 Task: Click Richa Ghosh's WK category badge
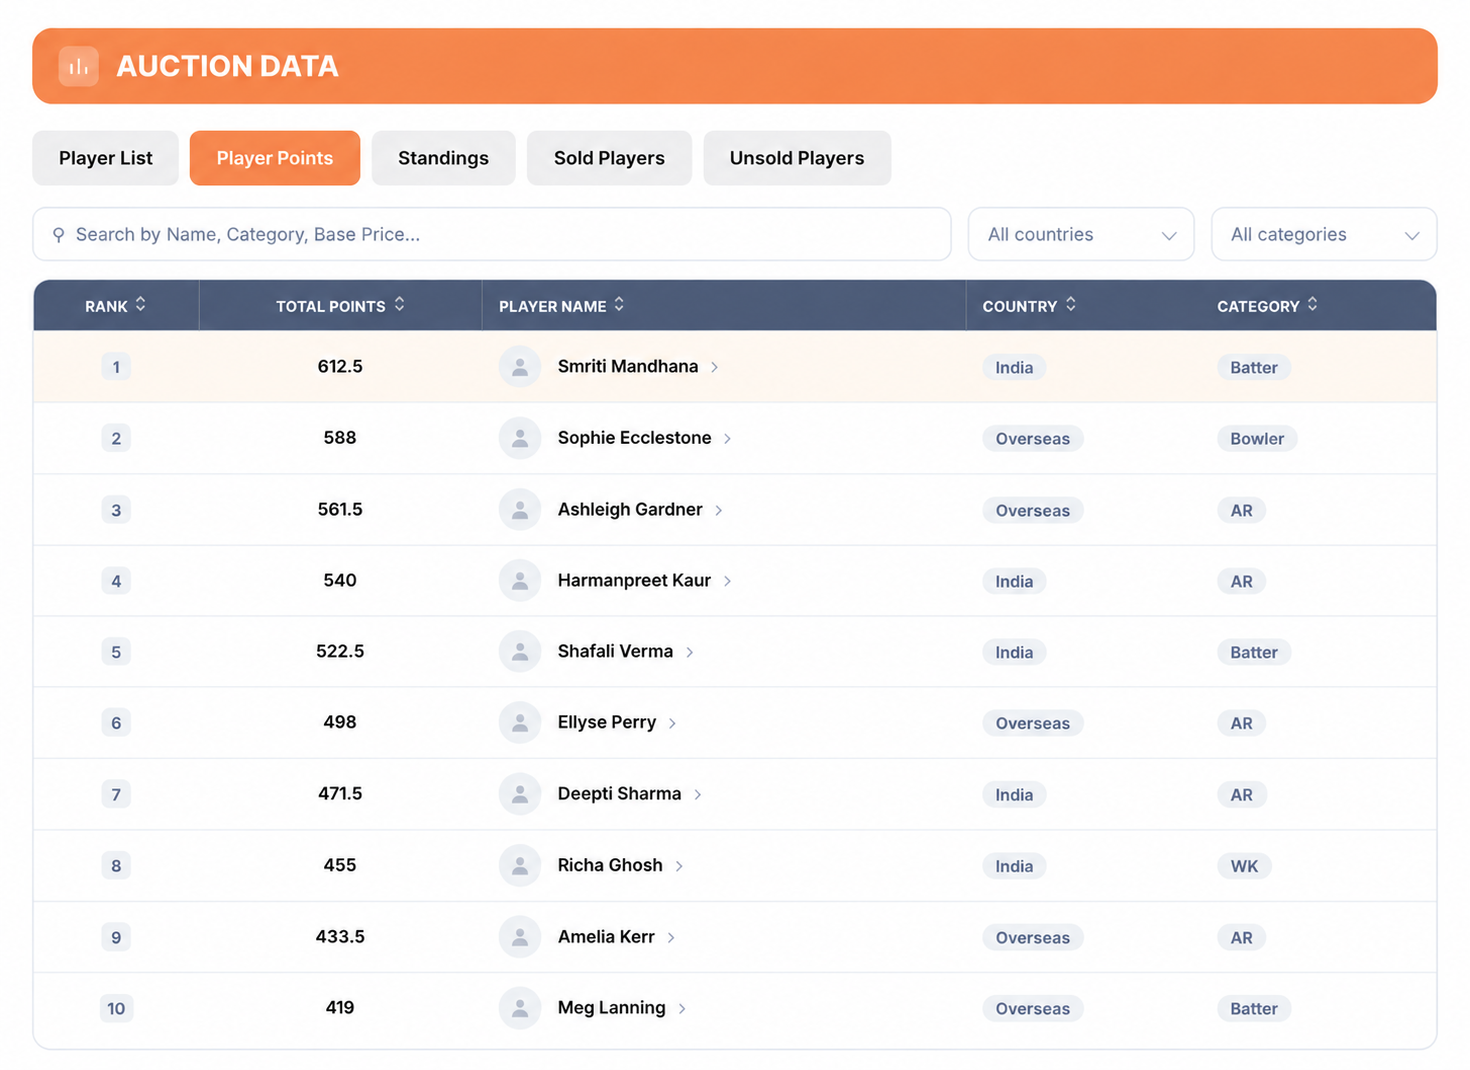(x=1244, y=866)
